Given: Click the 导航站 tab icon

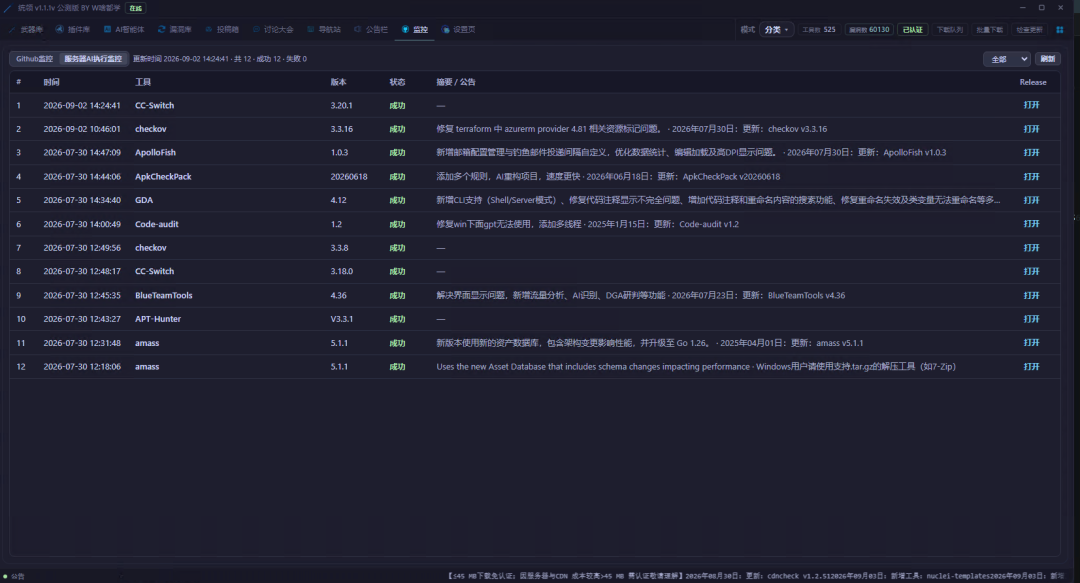Looking at the screenshot, I should click(x=311, y=30).
